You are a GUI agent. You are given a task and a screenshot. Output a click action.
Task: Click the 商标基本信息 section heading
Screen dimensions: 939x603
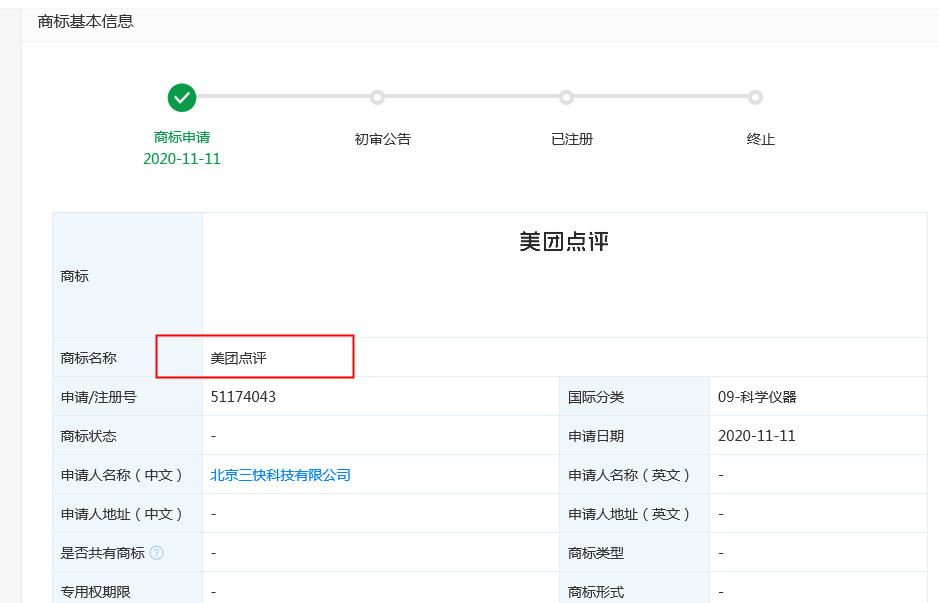click(x=86, y=22)
